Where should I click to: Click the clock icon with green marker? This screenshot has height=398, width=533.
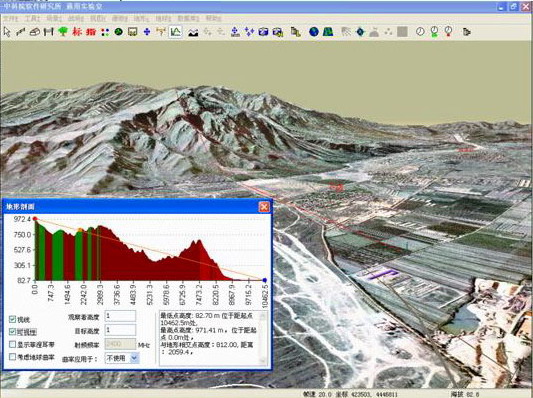pyautogui.click(x=434, y=32)
